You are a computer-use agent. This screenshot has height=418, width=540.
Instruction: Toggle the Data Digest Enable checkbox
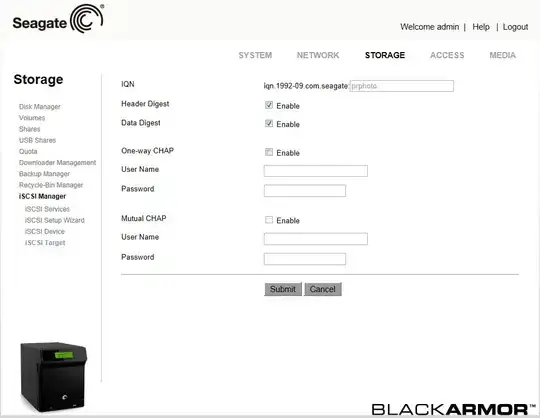pyautogui.click(x=269, y=123)
